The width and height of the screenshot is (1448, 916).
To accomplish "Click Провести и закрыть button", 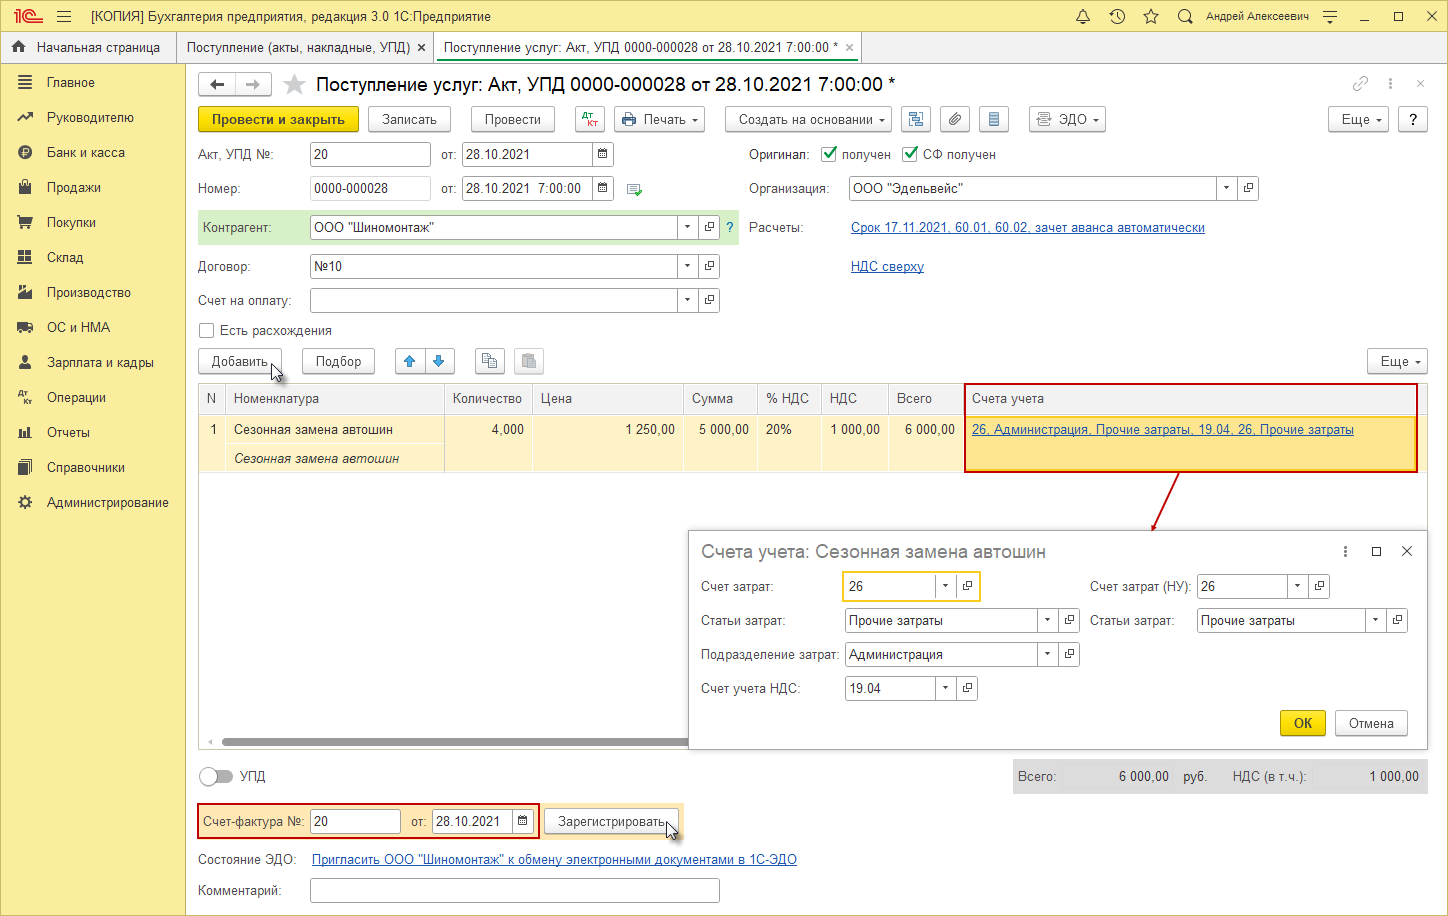I will tap(278, 119).
